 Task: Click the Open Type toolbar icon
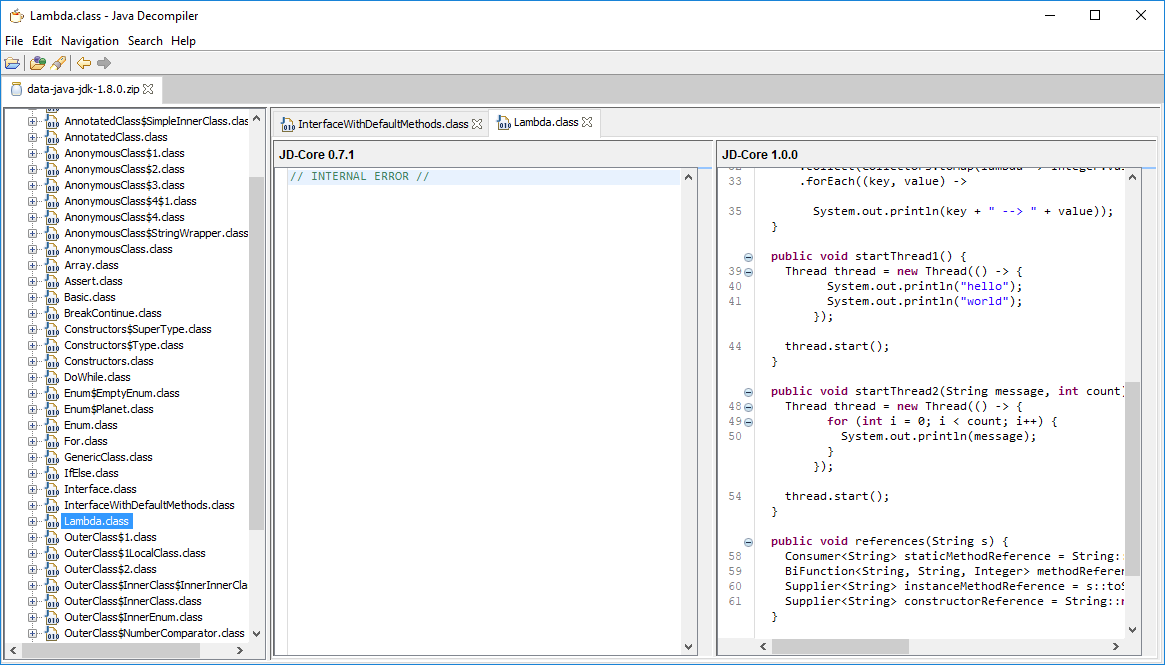[38, 63]
